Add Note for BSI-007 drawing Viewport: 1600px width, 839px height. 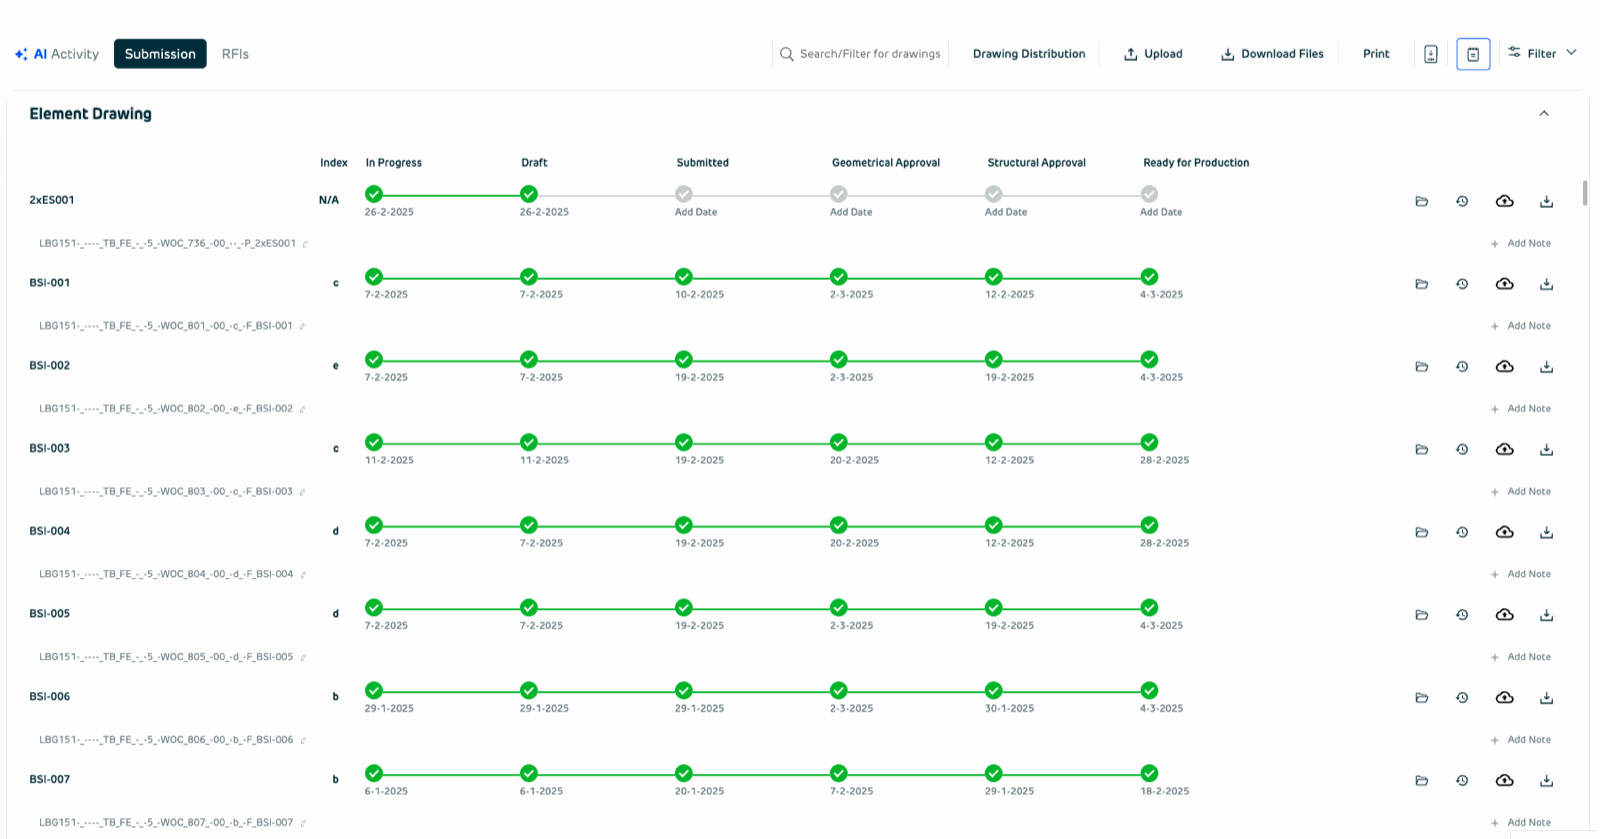pyautogui.click(x=1521, y=823)
